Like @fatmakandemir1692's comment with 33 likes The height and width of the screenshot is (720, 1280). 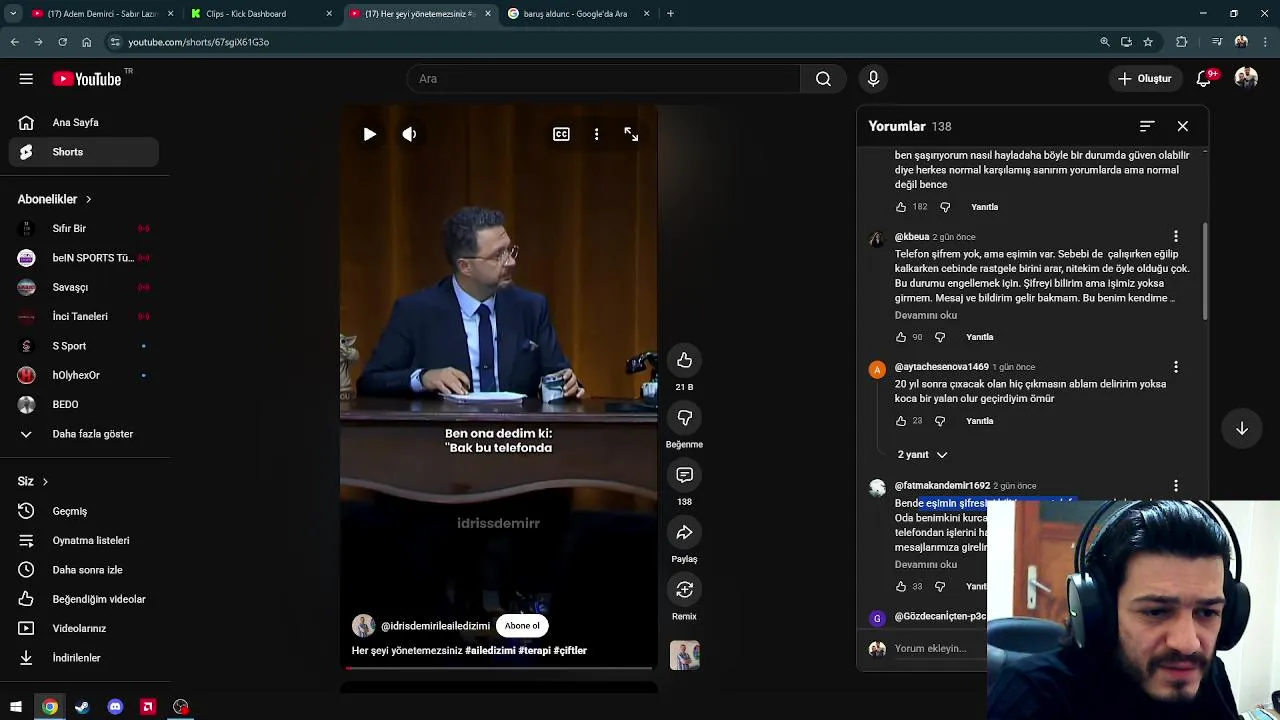[x=901, y=586]
